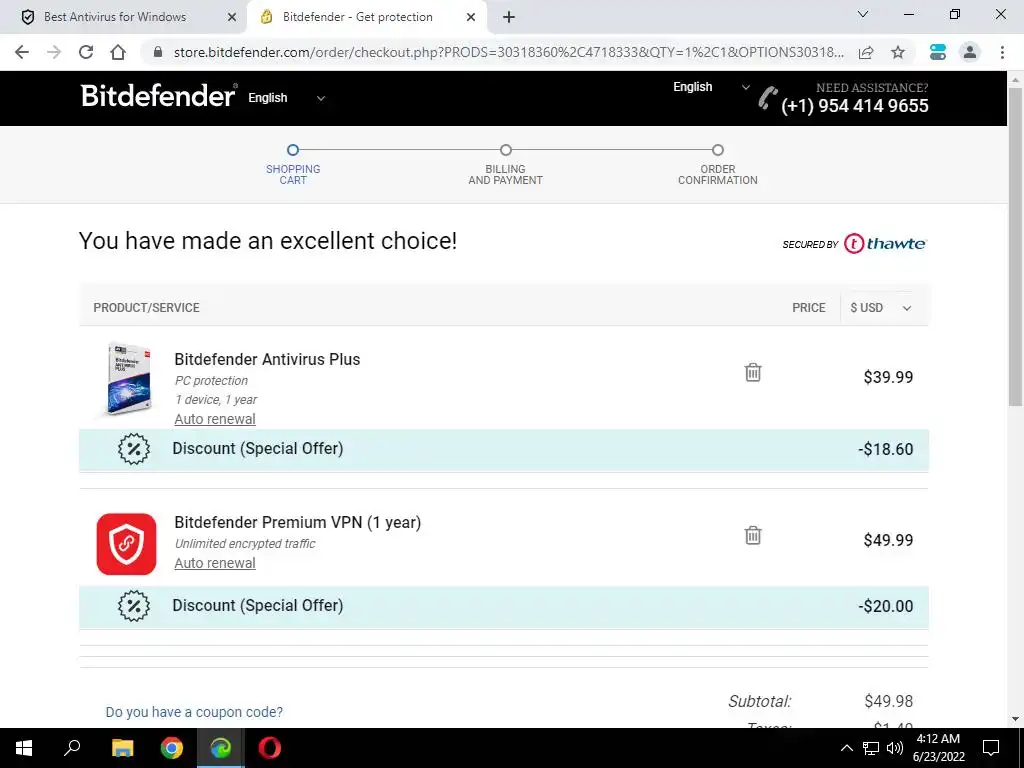This screenshot has width=1024, height=768.
Task: Click the PRODUCT/SERVICE column header
Action: [146, 308]
